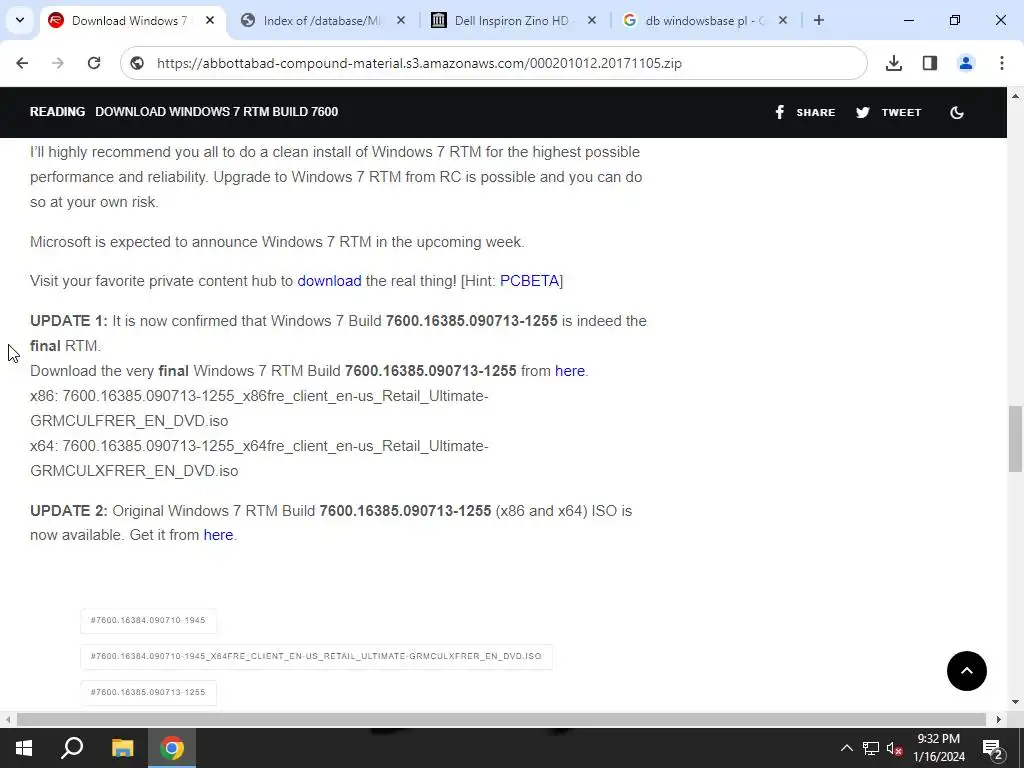
Task: Open the Chrome side panel
Action: pos(930,63)
